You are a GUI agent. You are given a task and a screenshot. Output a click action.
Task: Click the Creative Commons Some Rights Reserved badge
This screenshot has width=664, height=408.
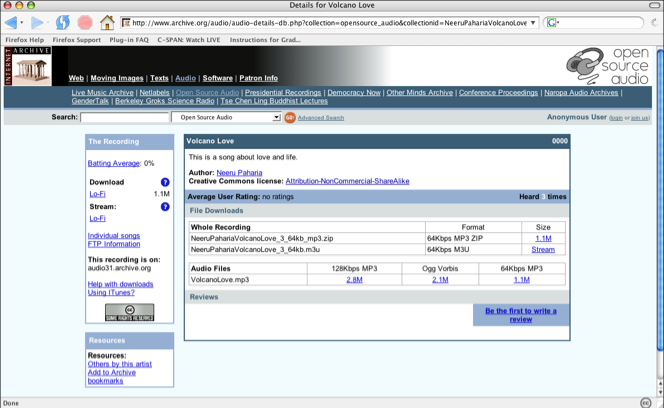(130, 313)
